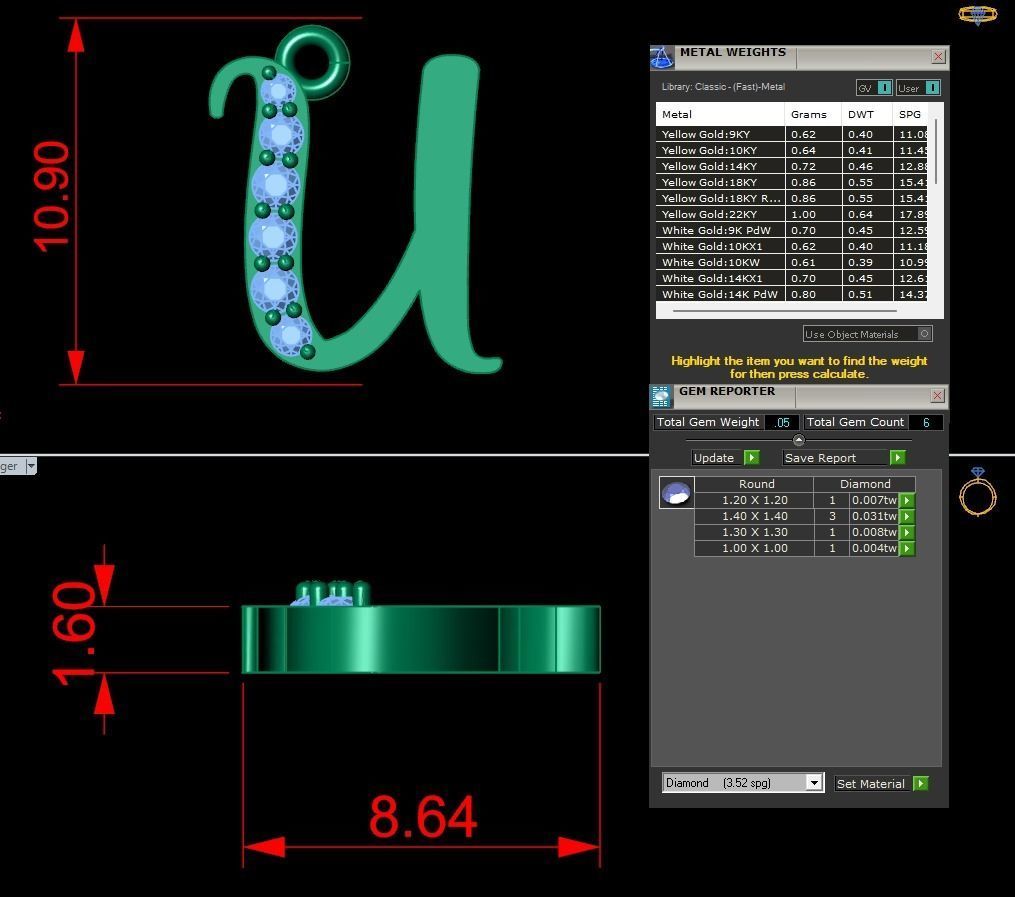
Task: Click the green arrow beside Update
Action: 752,458
